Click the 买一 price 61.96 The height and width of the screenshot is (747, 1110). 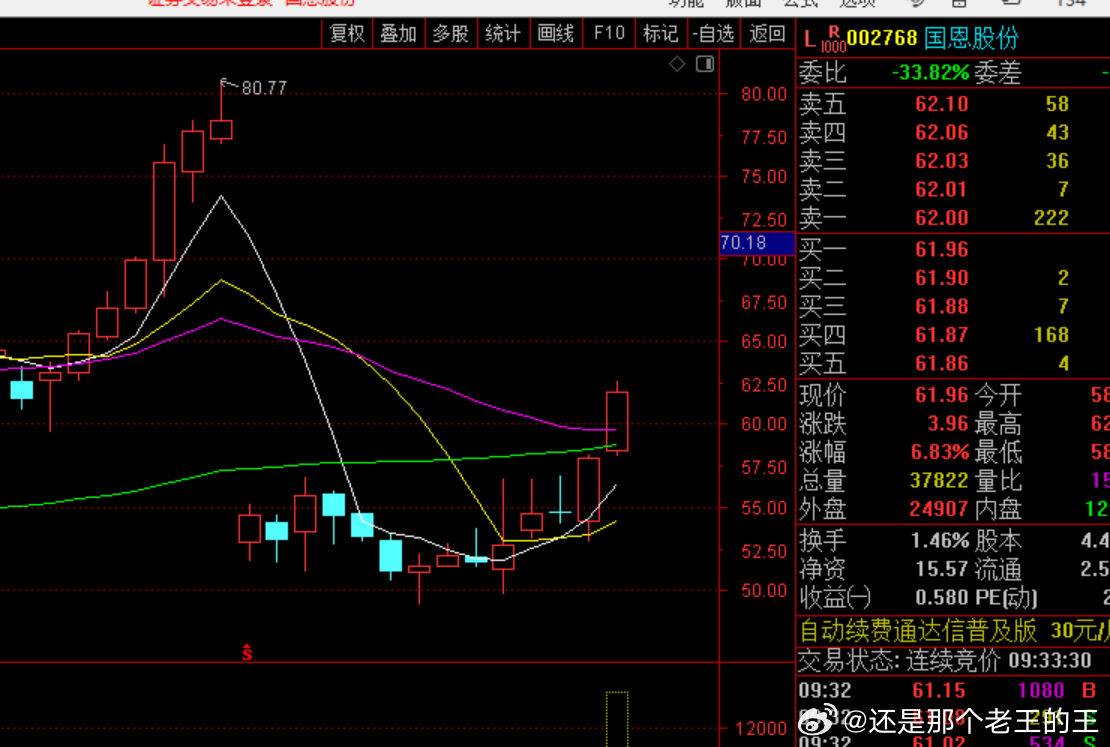pos(942,249)
